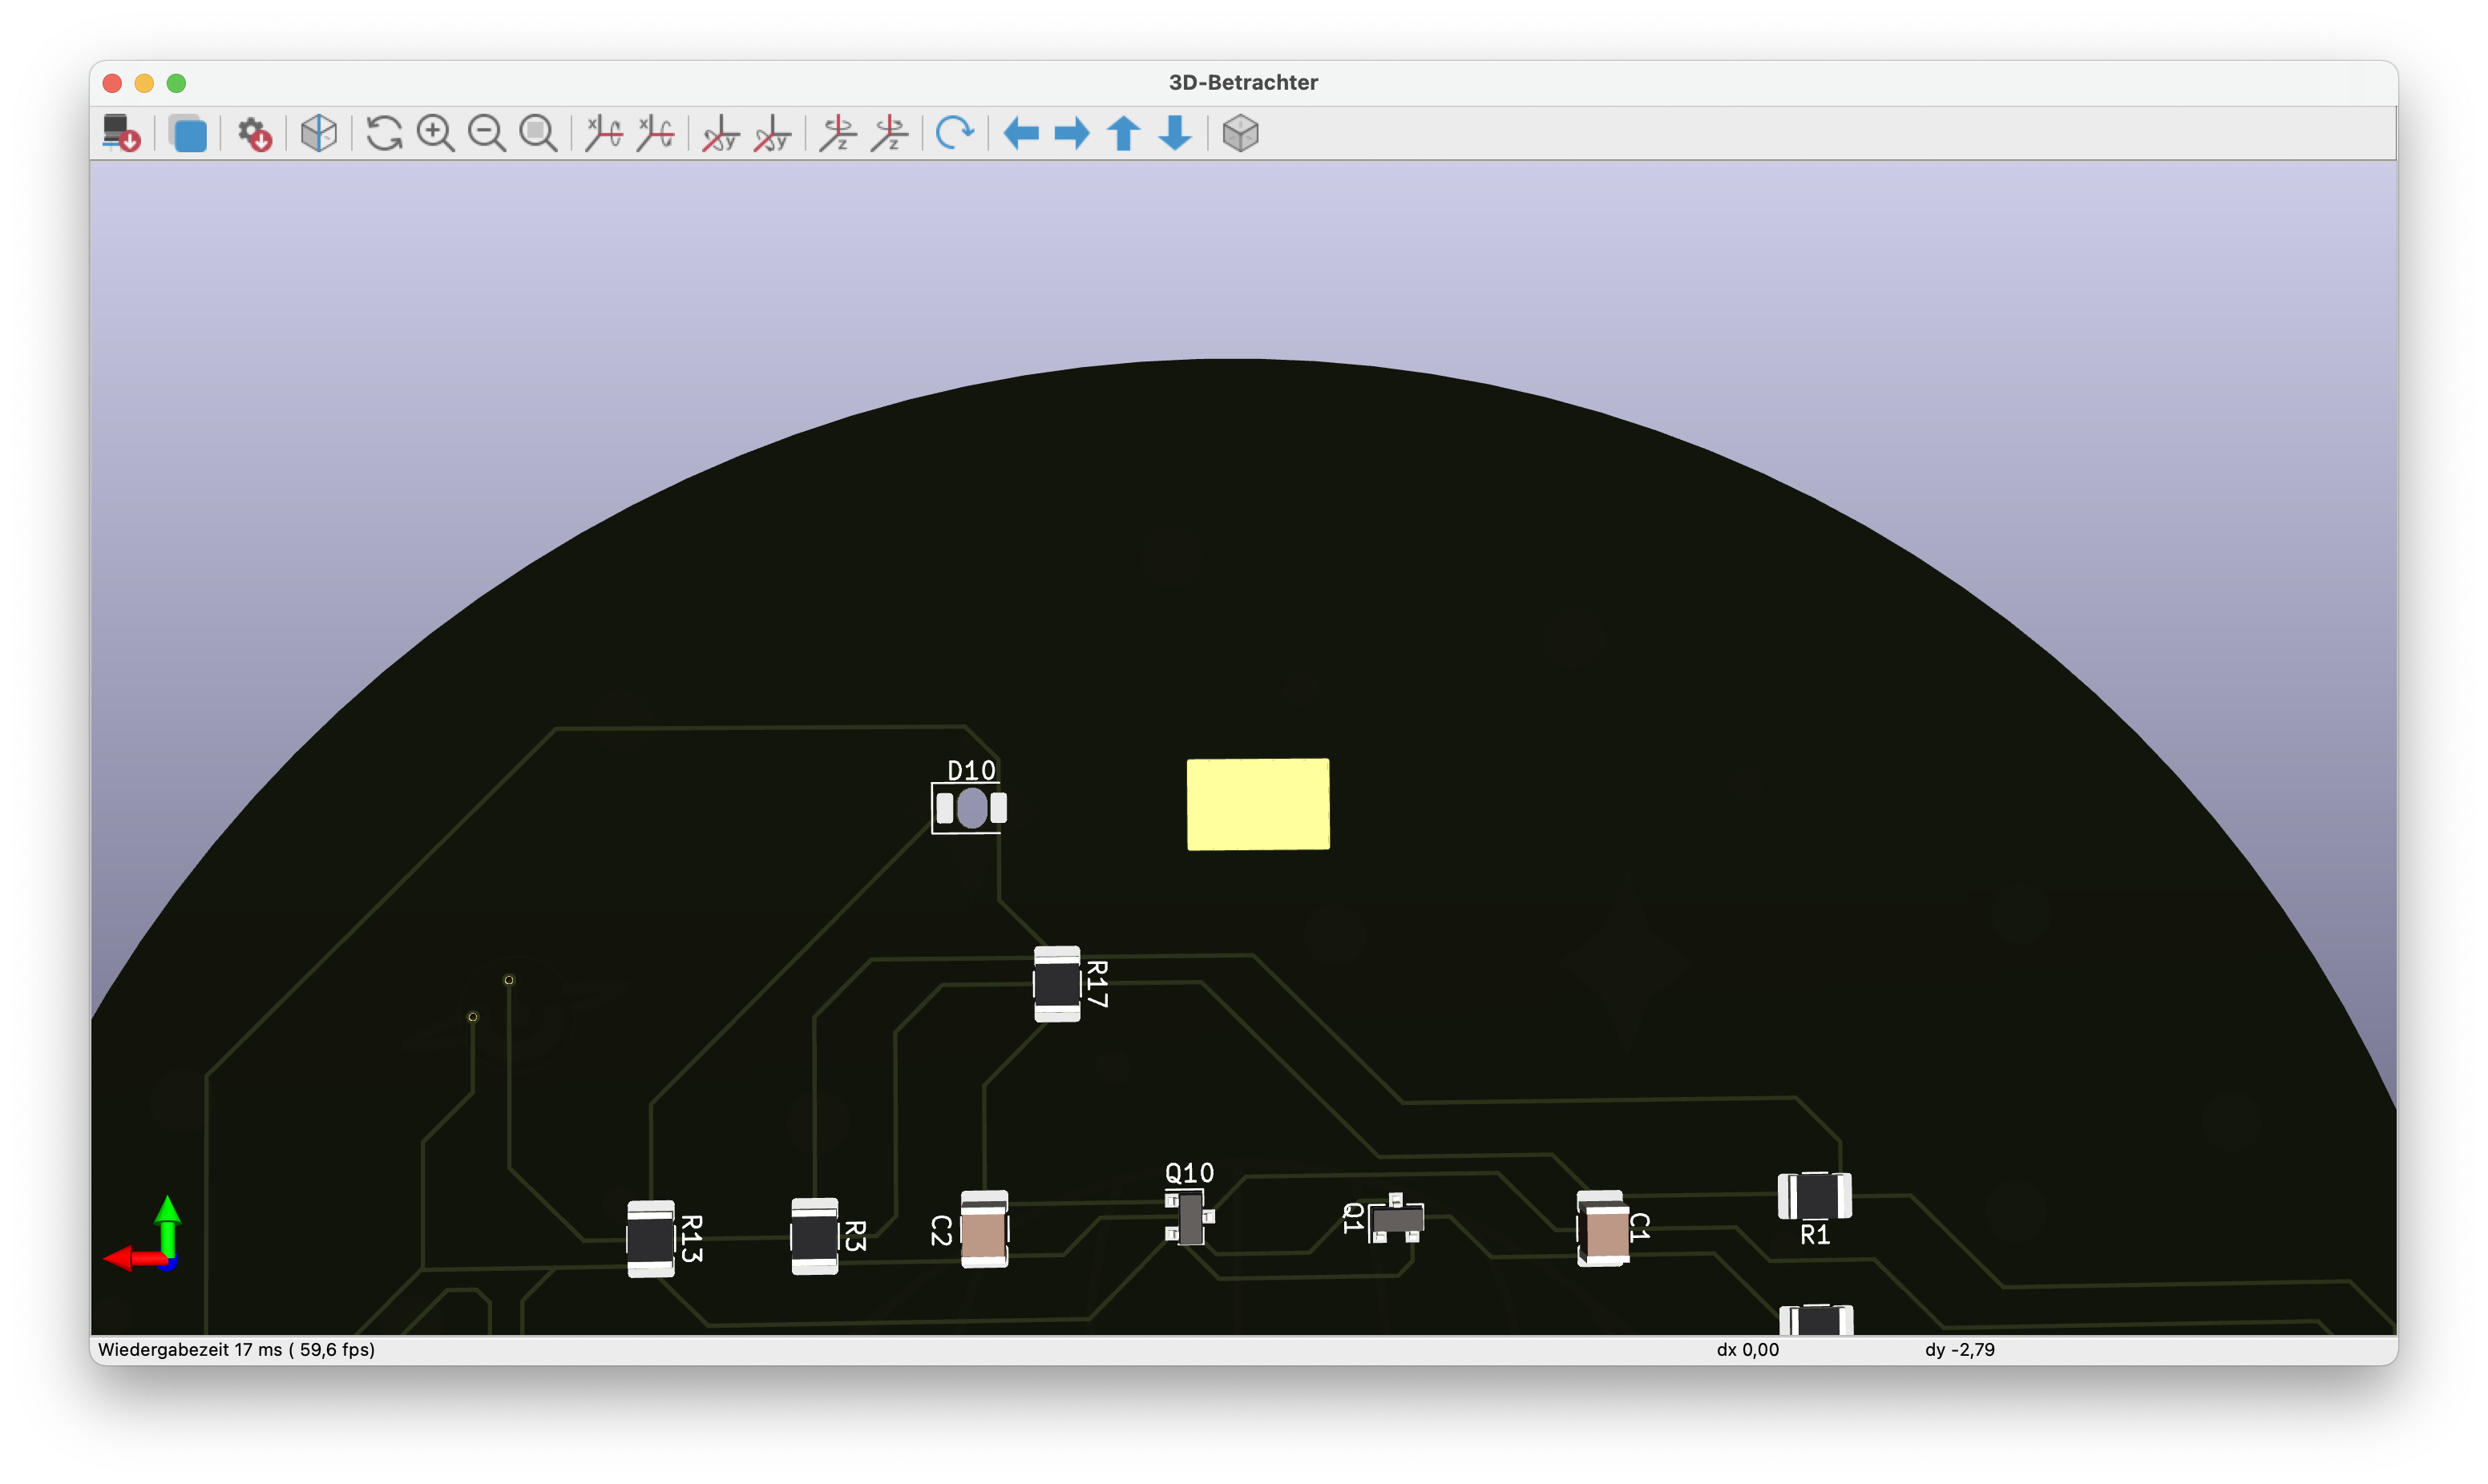Click the Q10 silkscreen label
This screenshot has height=1484, width=2488.
pyautogui.click(x=1189, y=1172)
